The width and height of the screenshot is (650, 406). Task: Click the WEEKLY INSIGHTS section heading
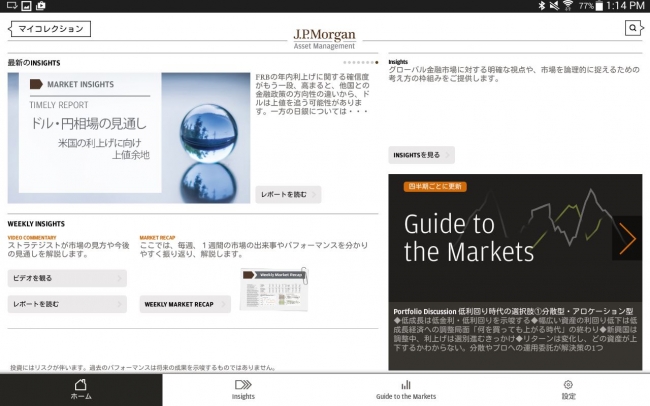point(36,224)
